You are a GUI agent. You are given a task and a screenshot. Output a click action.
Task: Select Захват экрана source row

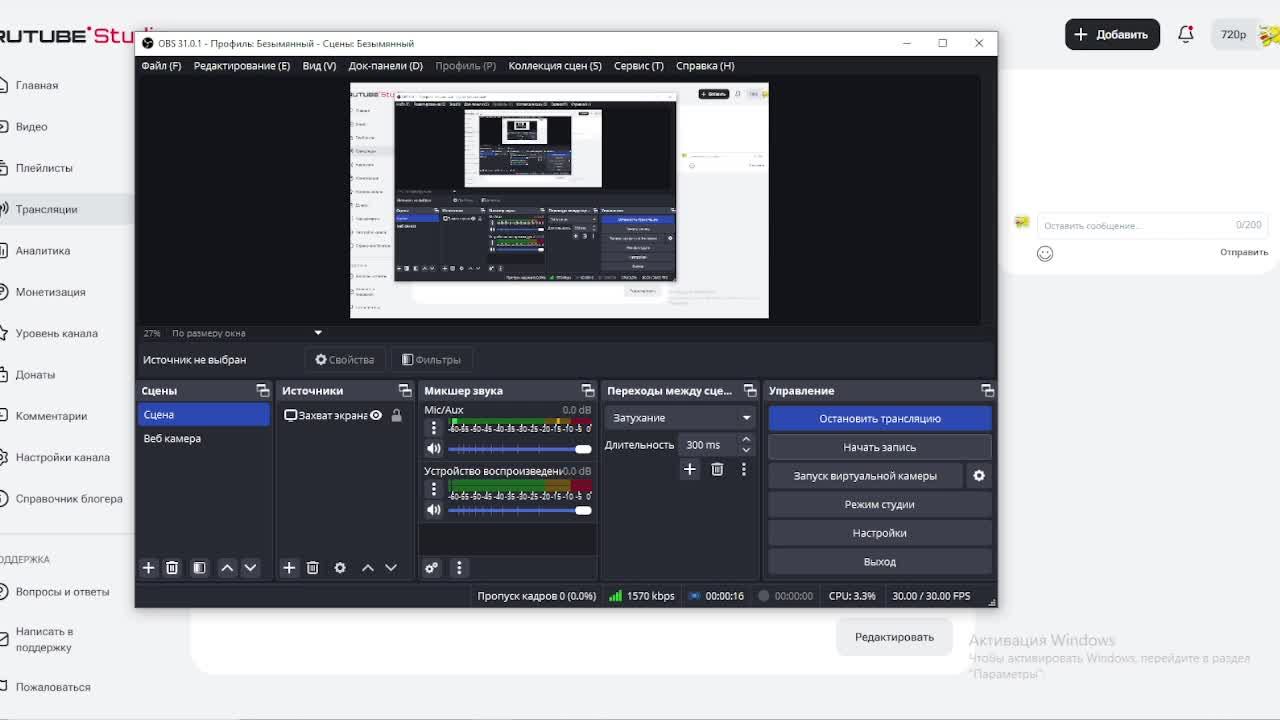(344, 415)
